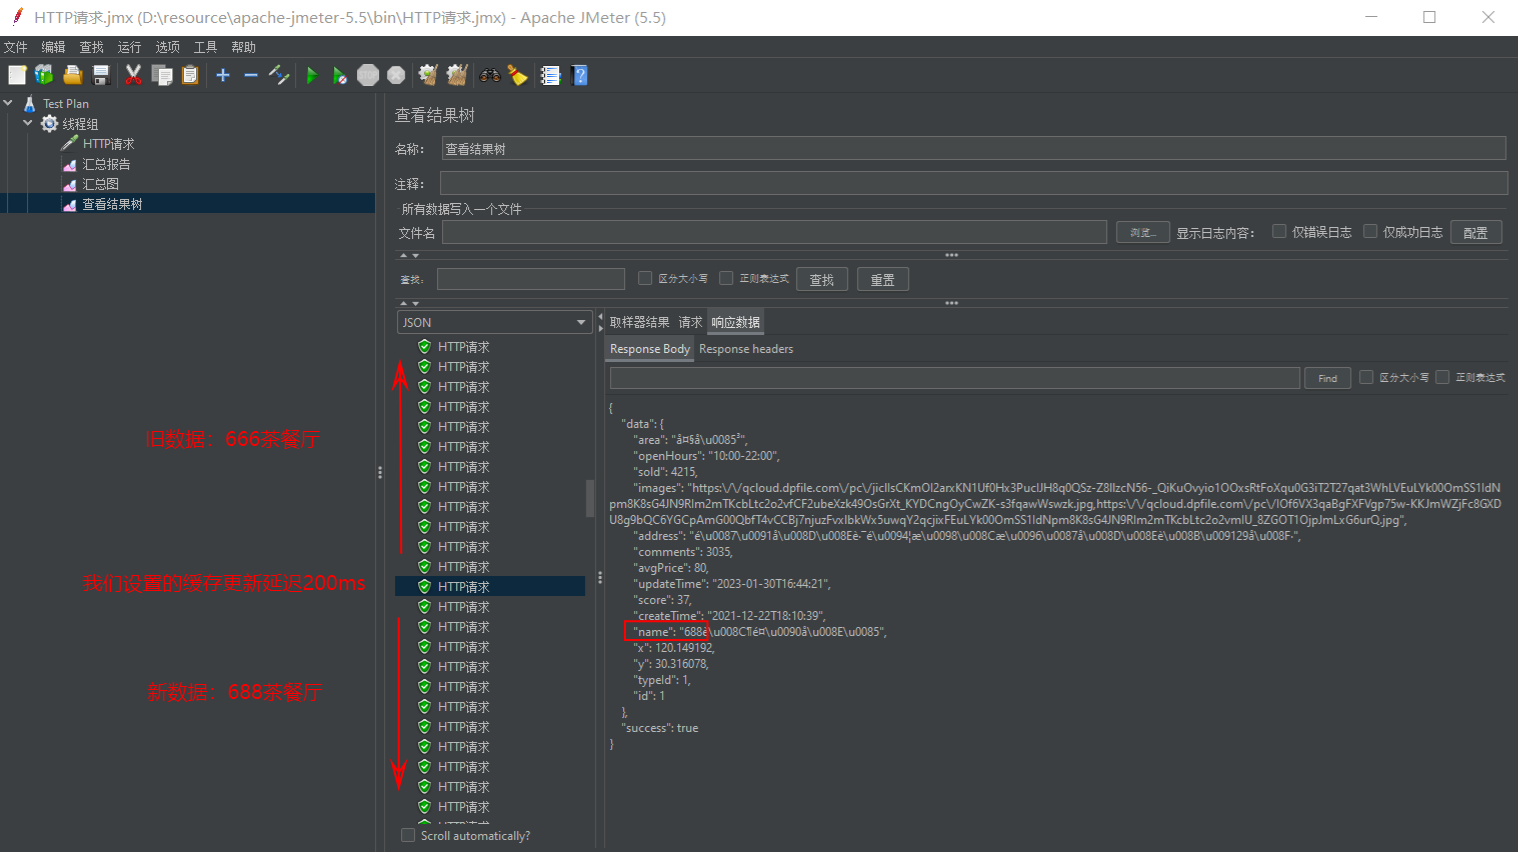This screenshot has width=1518, height=852.
Task: Click the Shutdown test icon
Action: pos(396,75)
